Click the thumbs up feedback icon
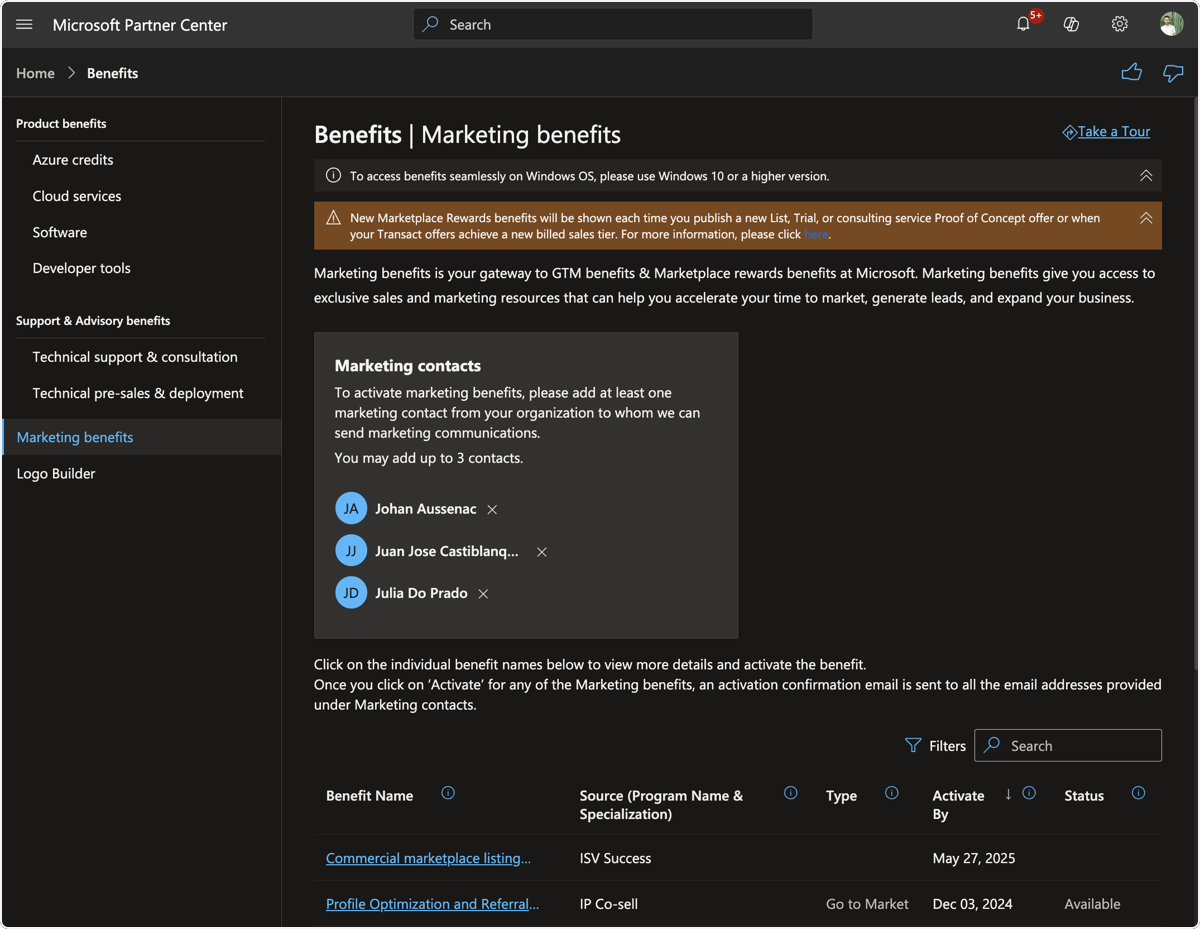 pos(1132,72)
